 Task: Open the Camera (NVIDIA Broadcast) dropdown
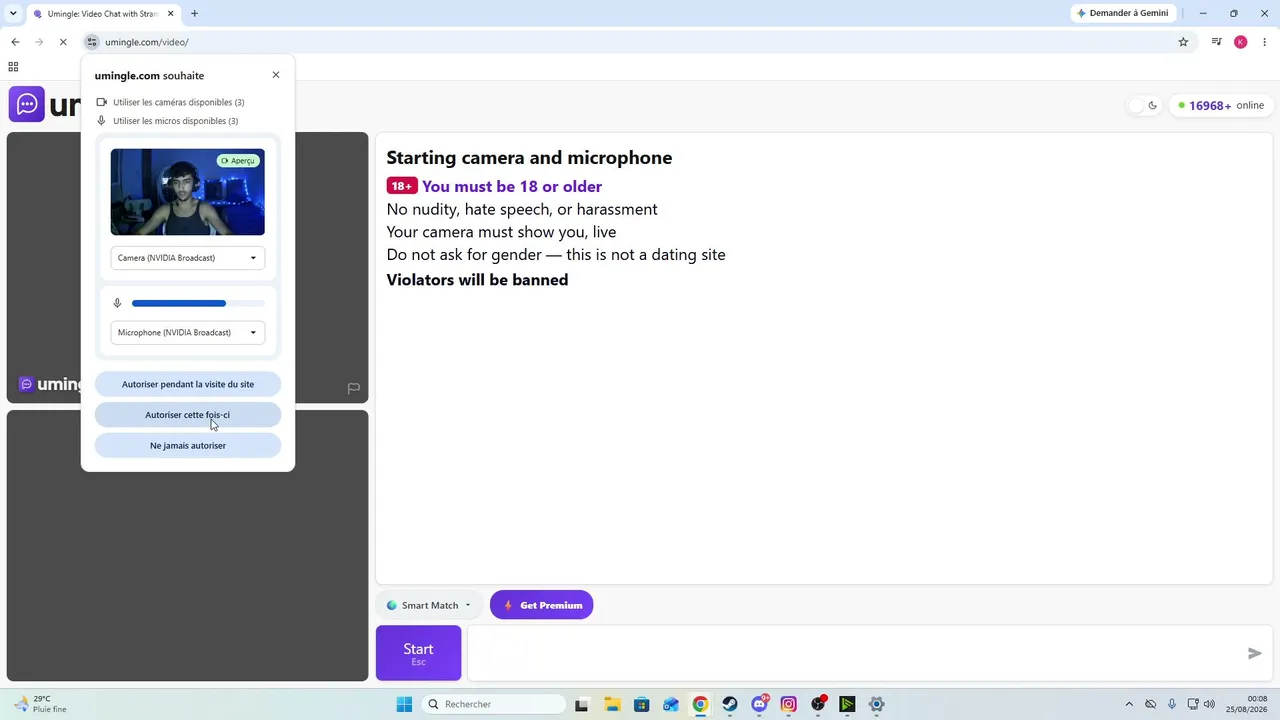(188, 258)
